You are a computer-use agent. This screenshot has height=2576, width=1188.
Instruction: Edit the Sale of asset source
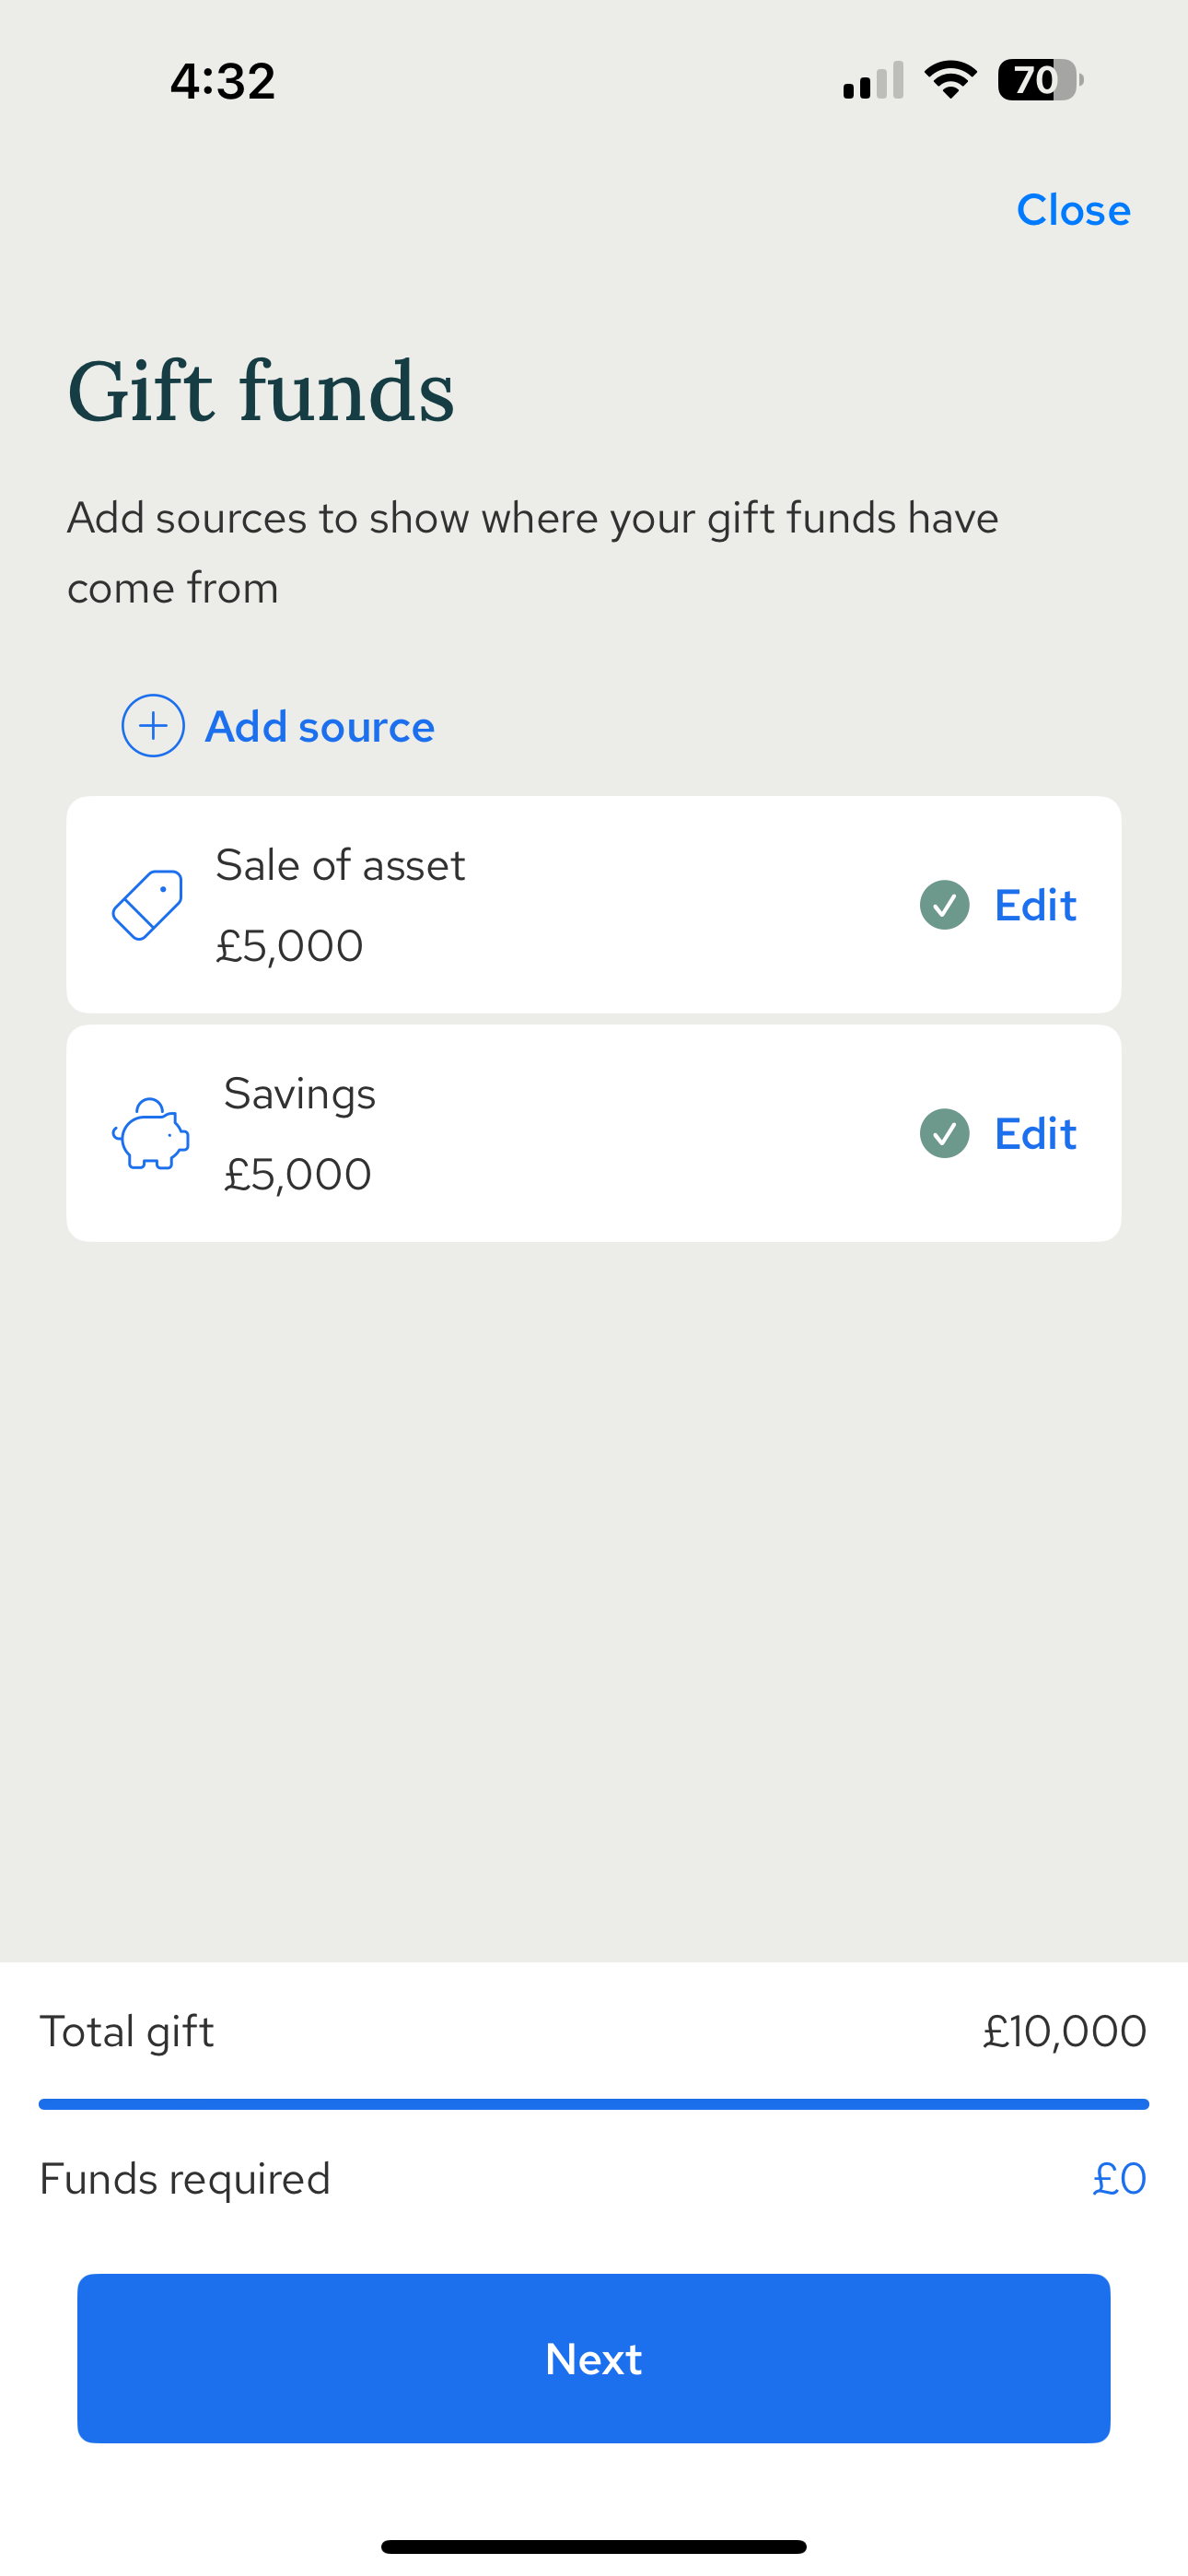(1035, 905)
